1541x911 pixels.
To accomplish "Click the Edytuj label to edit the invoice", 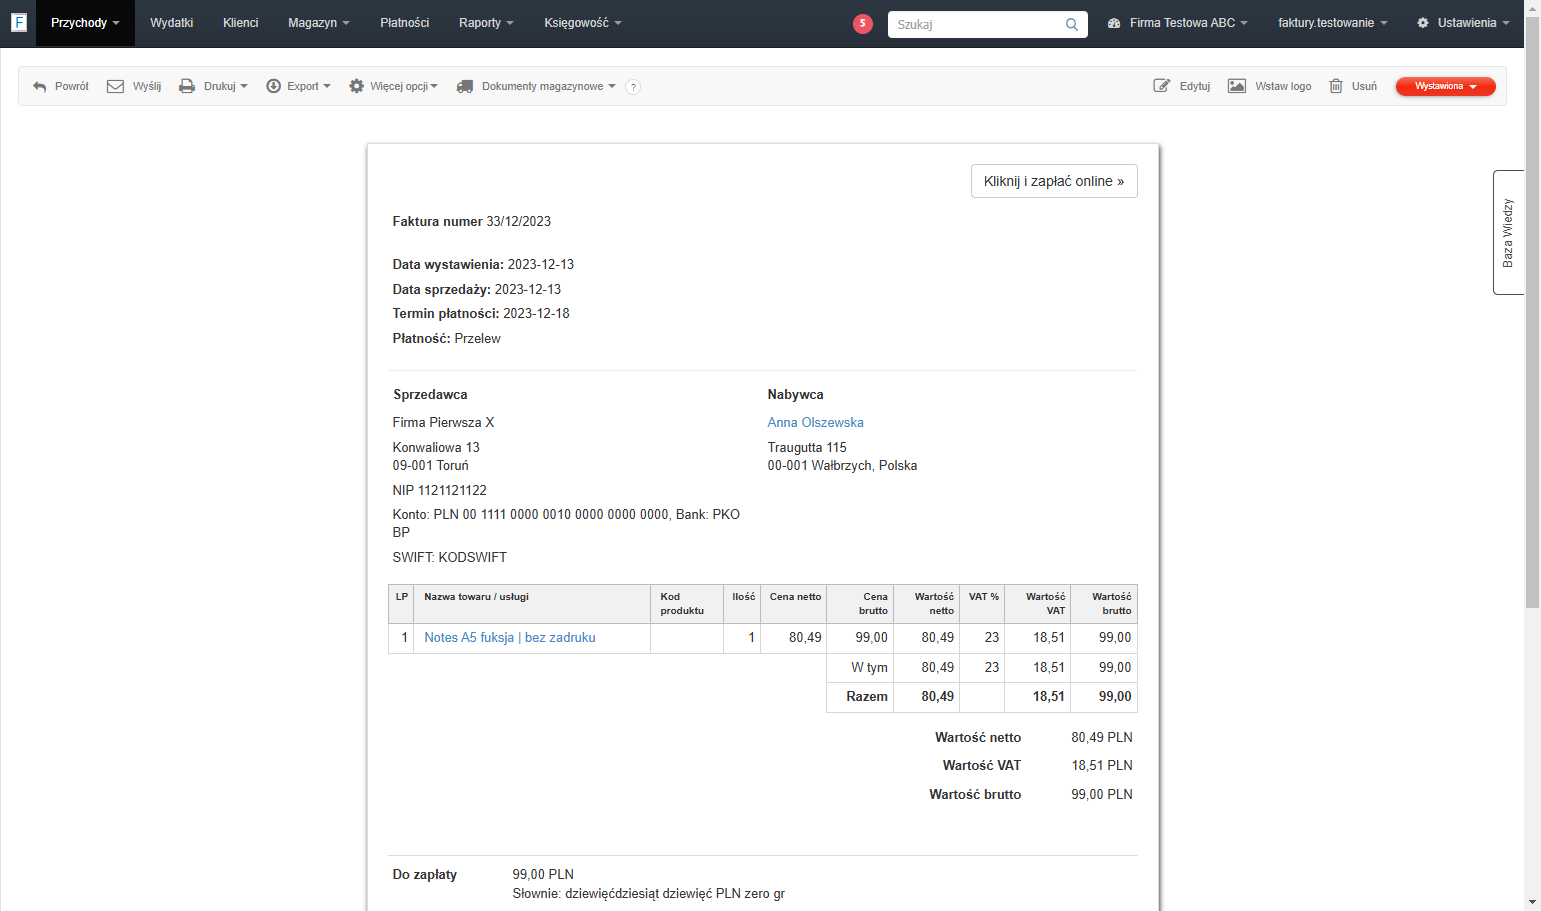I will (x=1195, y=87).
